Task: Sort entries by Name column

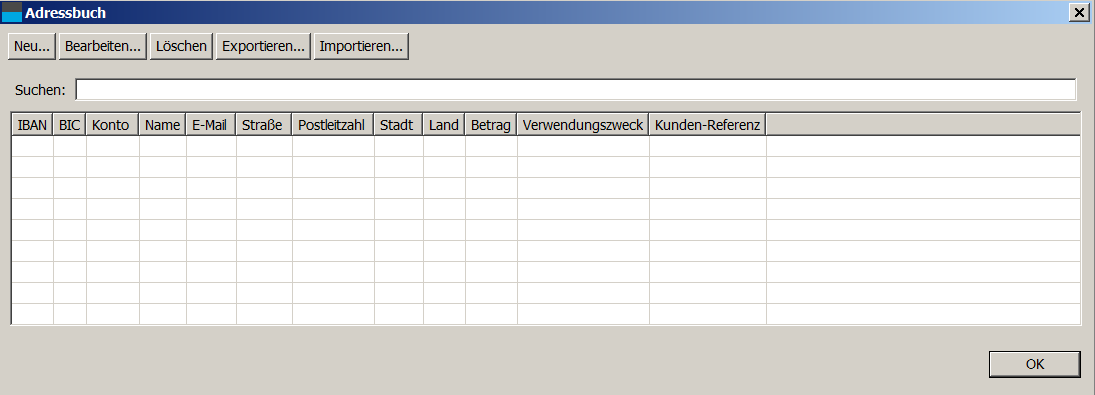Action: tap(163, 125)
